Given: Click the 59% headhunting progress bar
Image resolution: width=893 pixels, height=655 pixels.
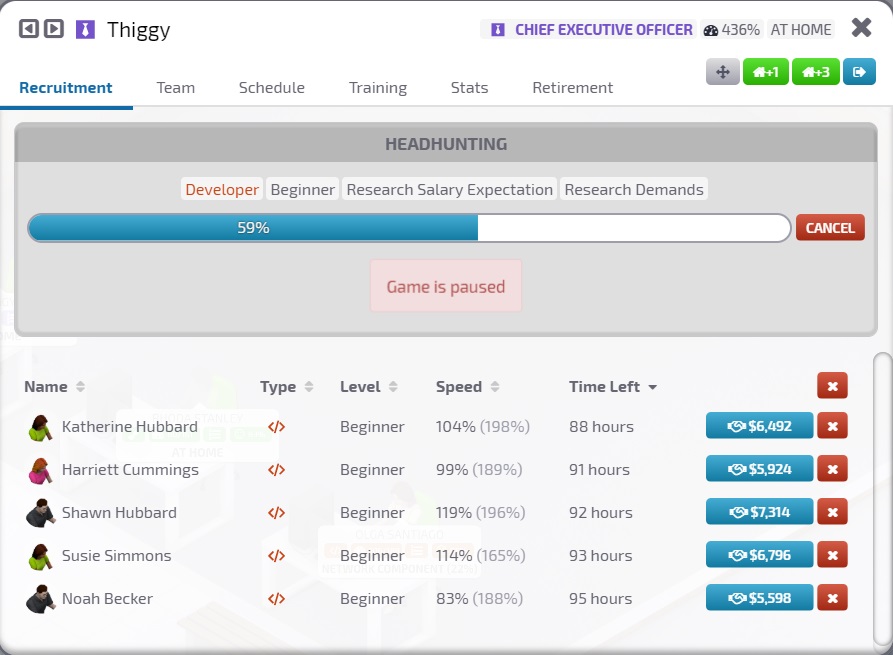Looking at the screenshot, I should [x=409, y=228].
